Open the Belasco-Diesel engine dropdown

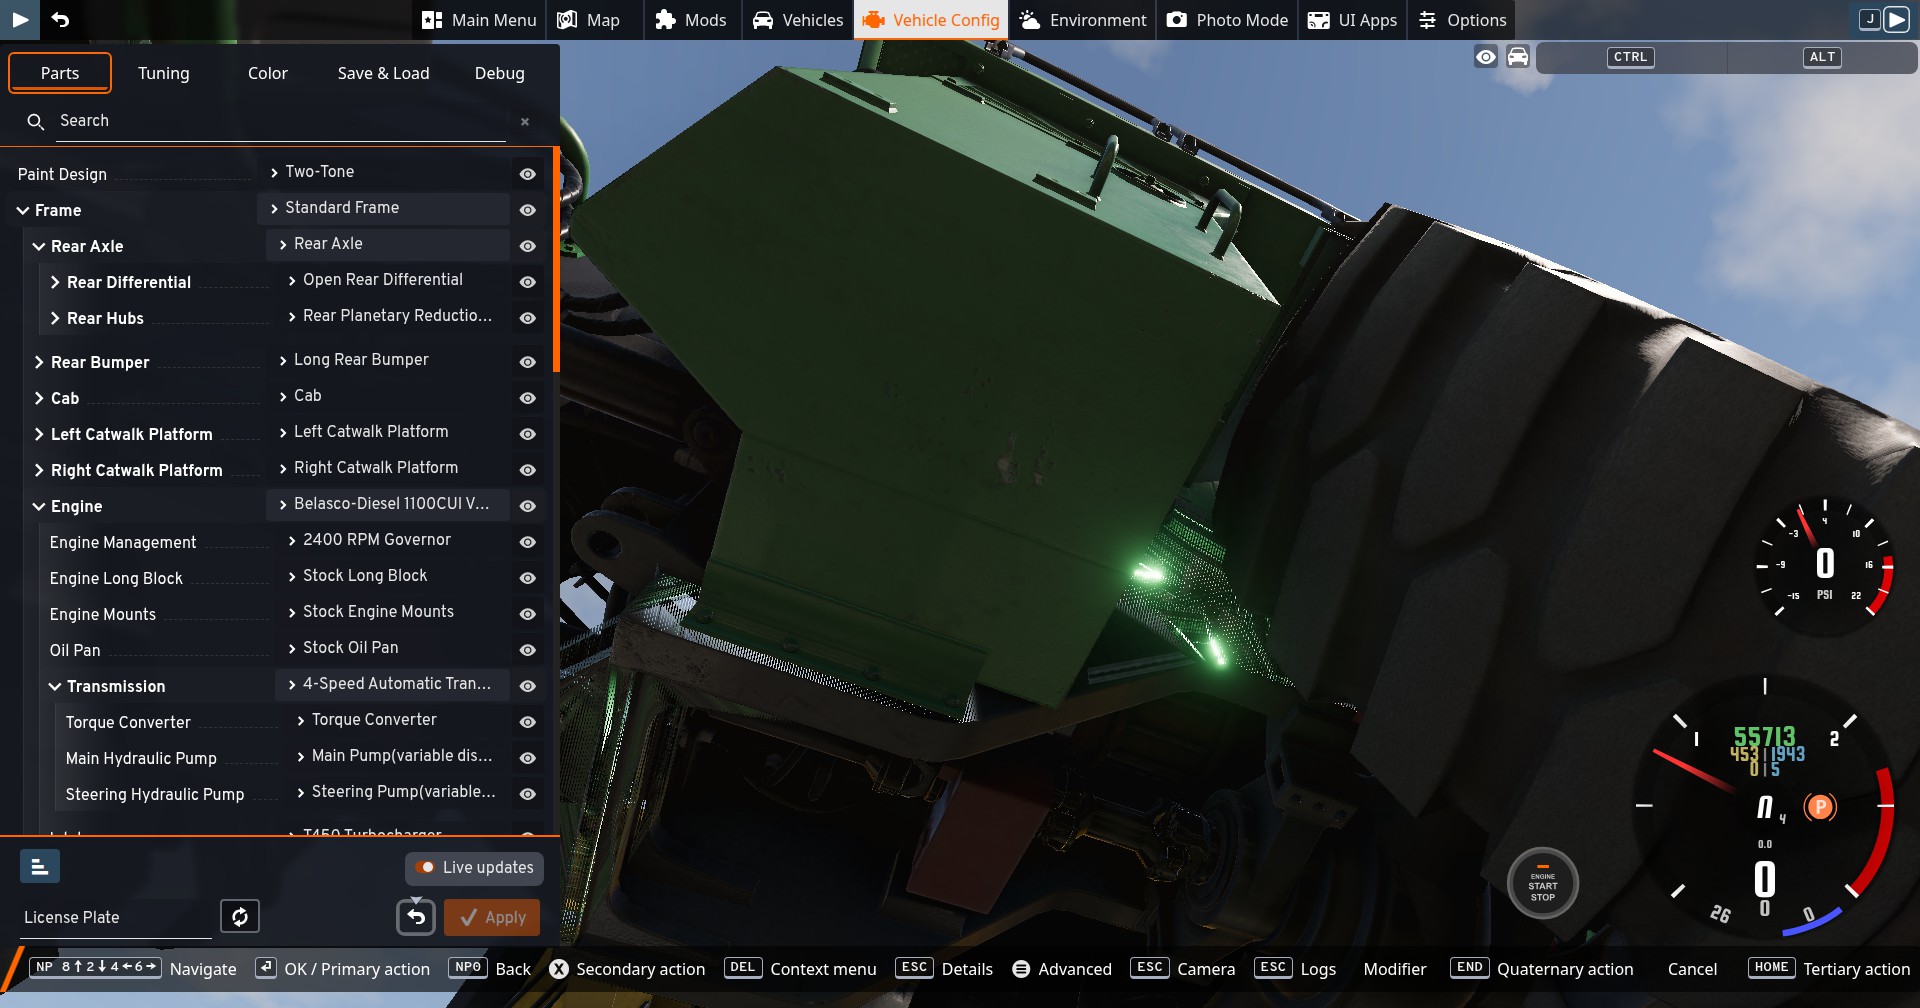388,504
